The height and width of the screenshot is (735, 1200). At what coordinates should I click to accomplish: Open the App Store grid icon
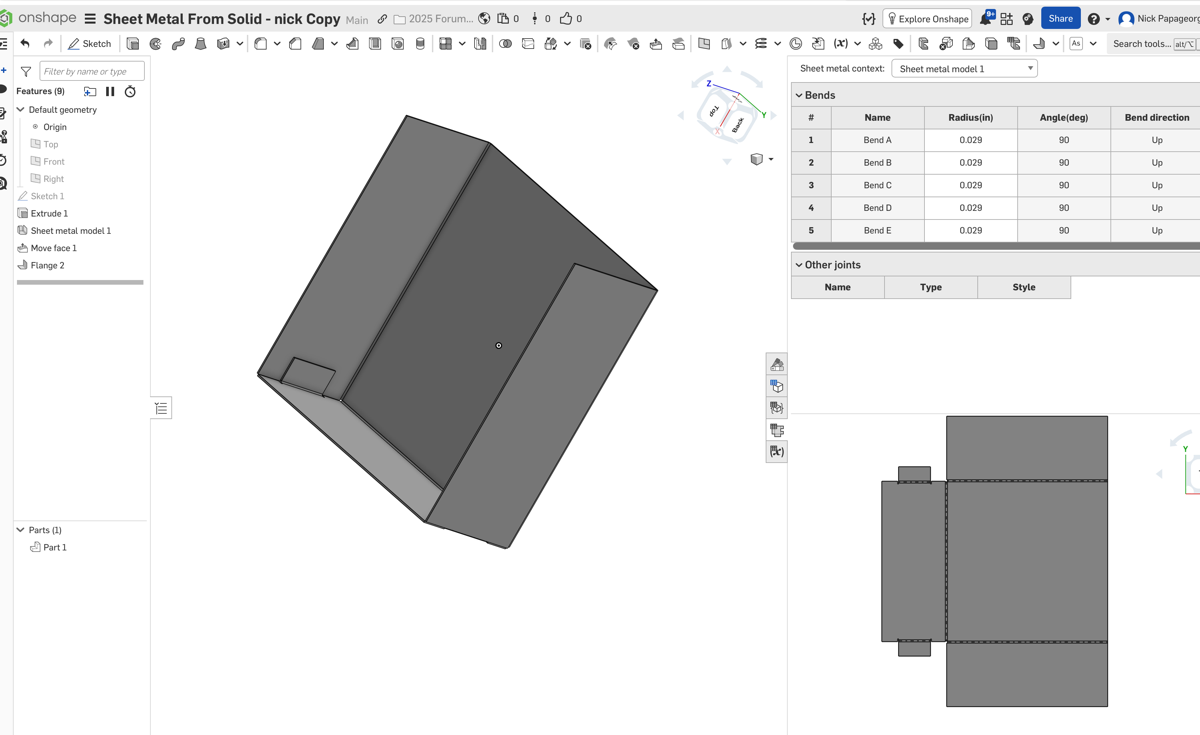click(1006, 19)
